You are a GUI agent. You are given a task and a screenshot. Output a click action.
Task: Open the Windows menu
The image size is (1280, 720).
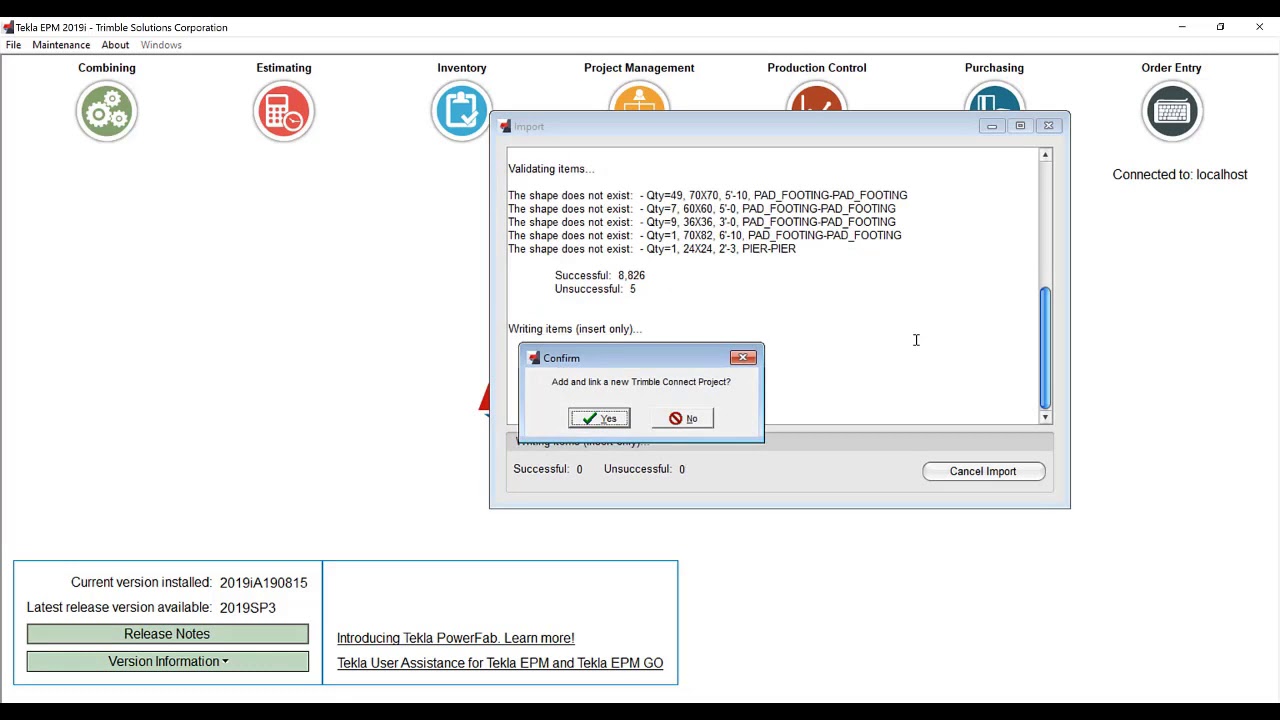[x=161, y=45]
